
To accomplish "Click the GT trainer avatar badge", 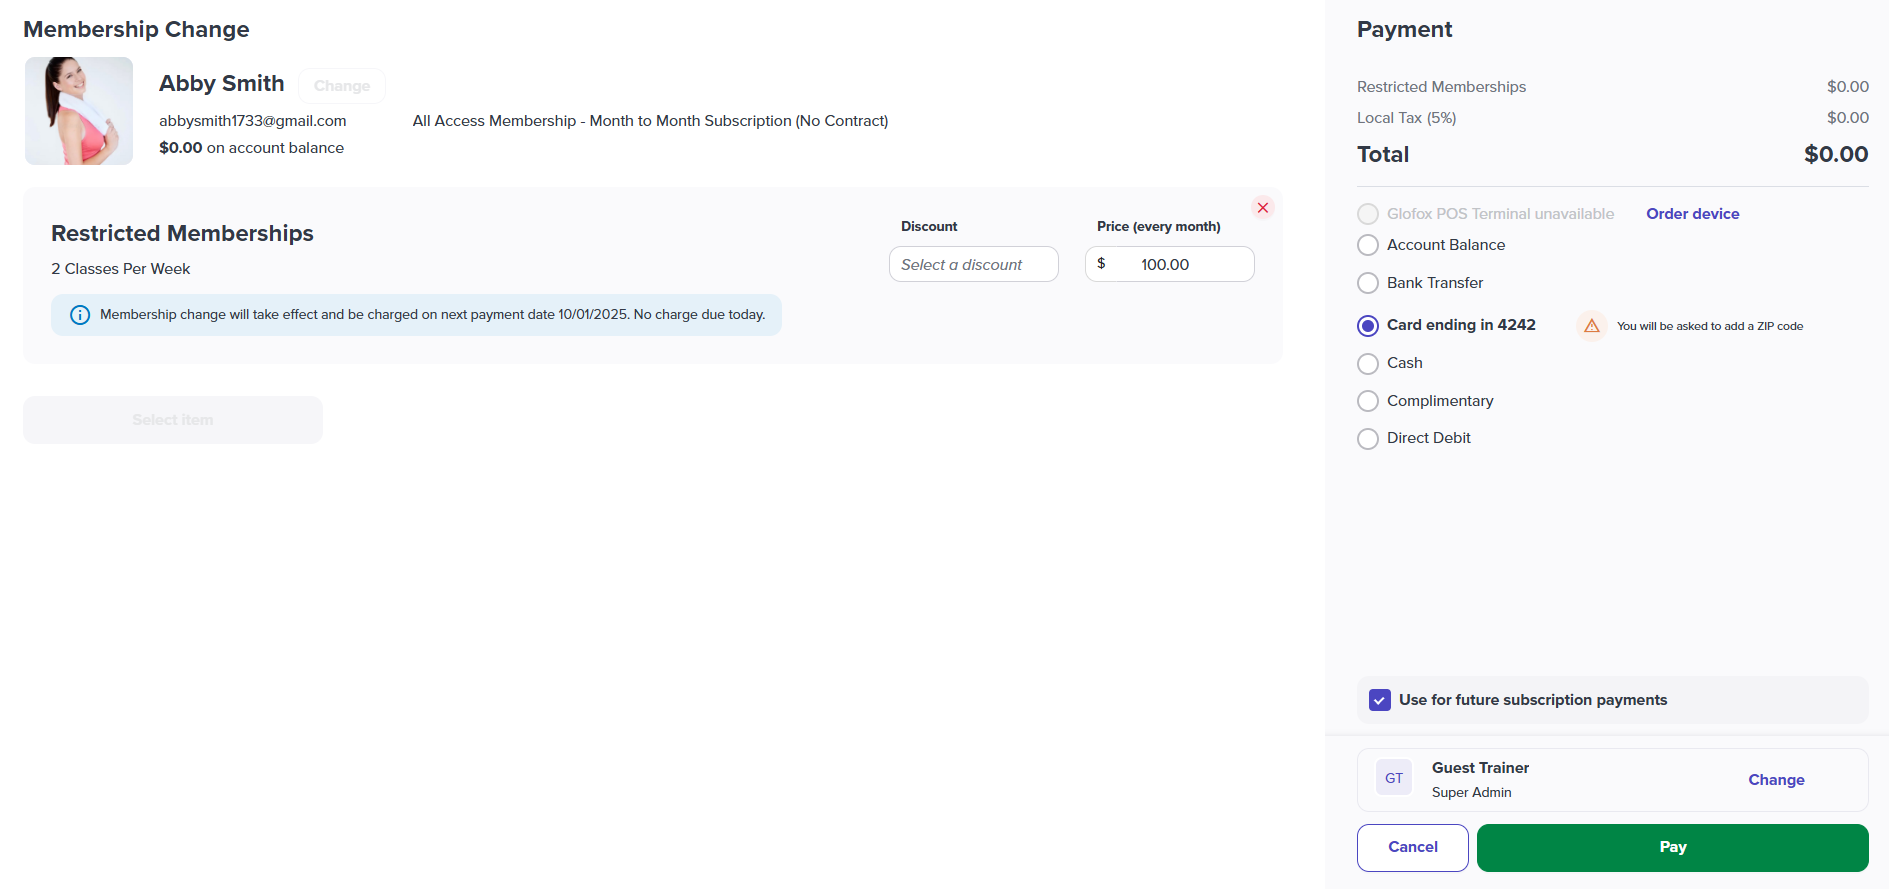I will point(1394,778).
